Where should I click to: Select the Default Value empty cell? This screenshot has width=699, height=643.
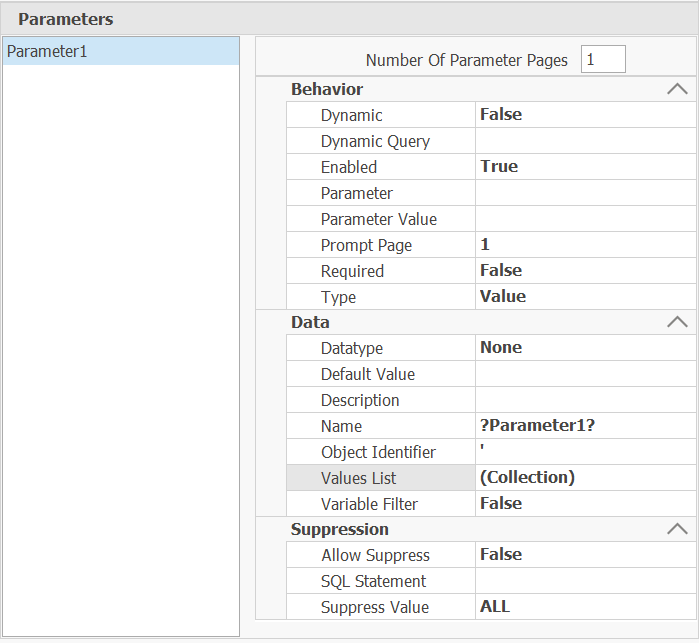(585, 374)
